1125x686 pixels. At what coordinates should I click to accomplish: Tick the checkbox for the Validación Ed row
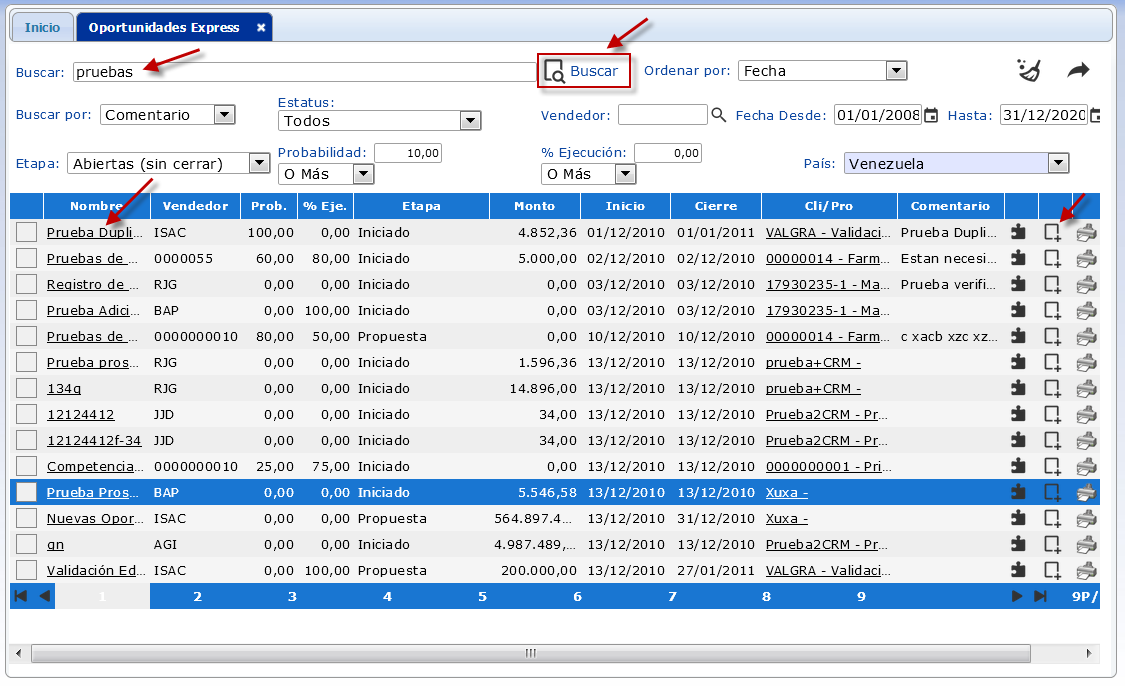[27, 570]
